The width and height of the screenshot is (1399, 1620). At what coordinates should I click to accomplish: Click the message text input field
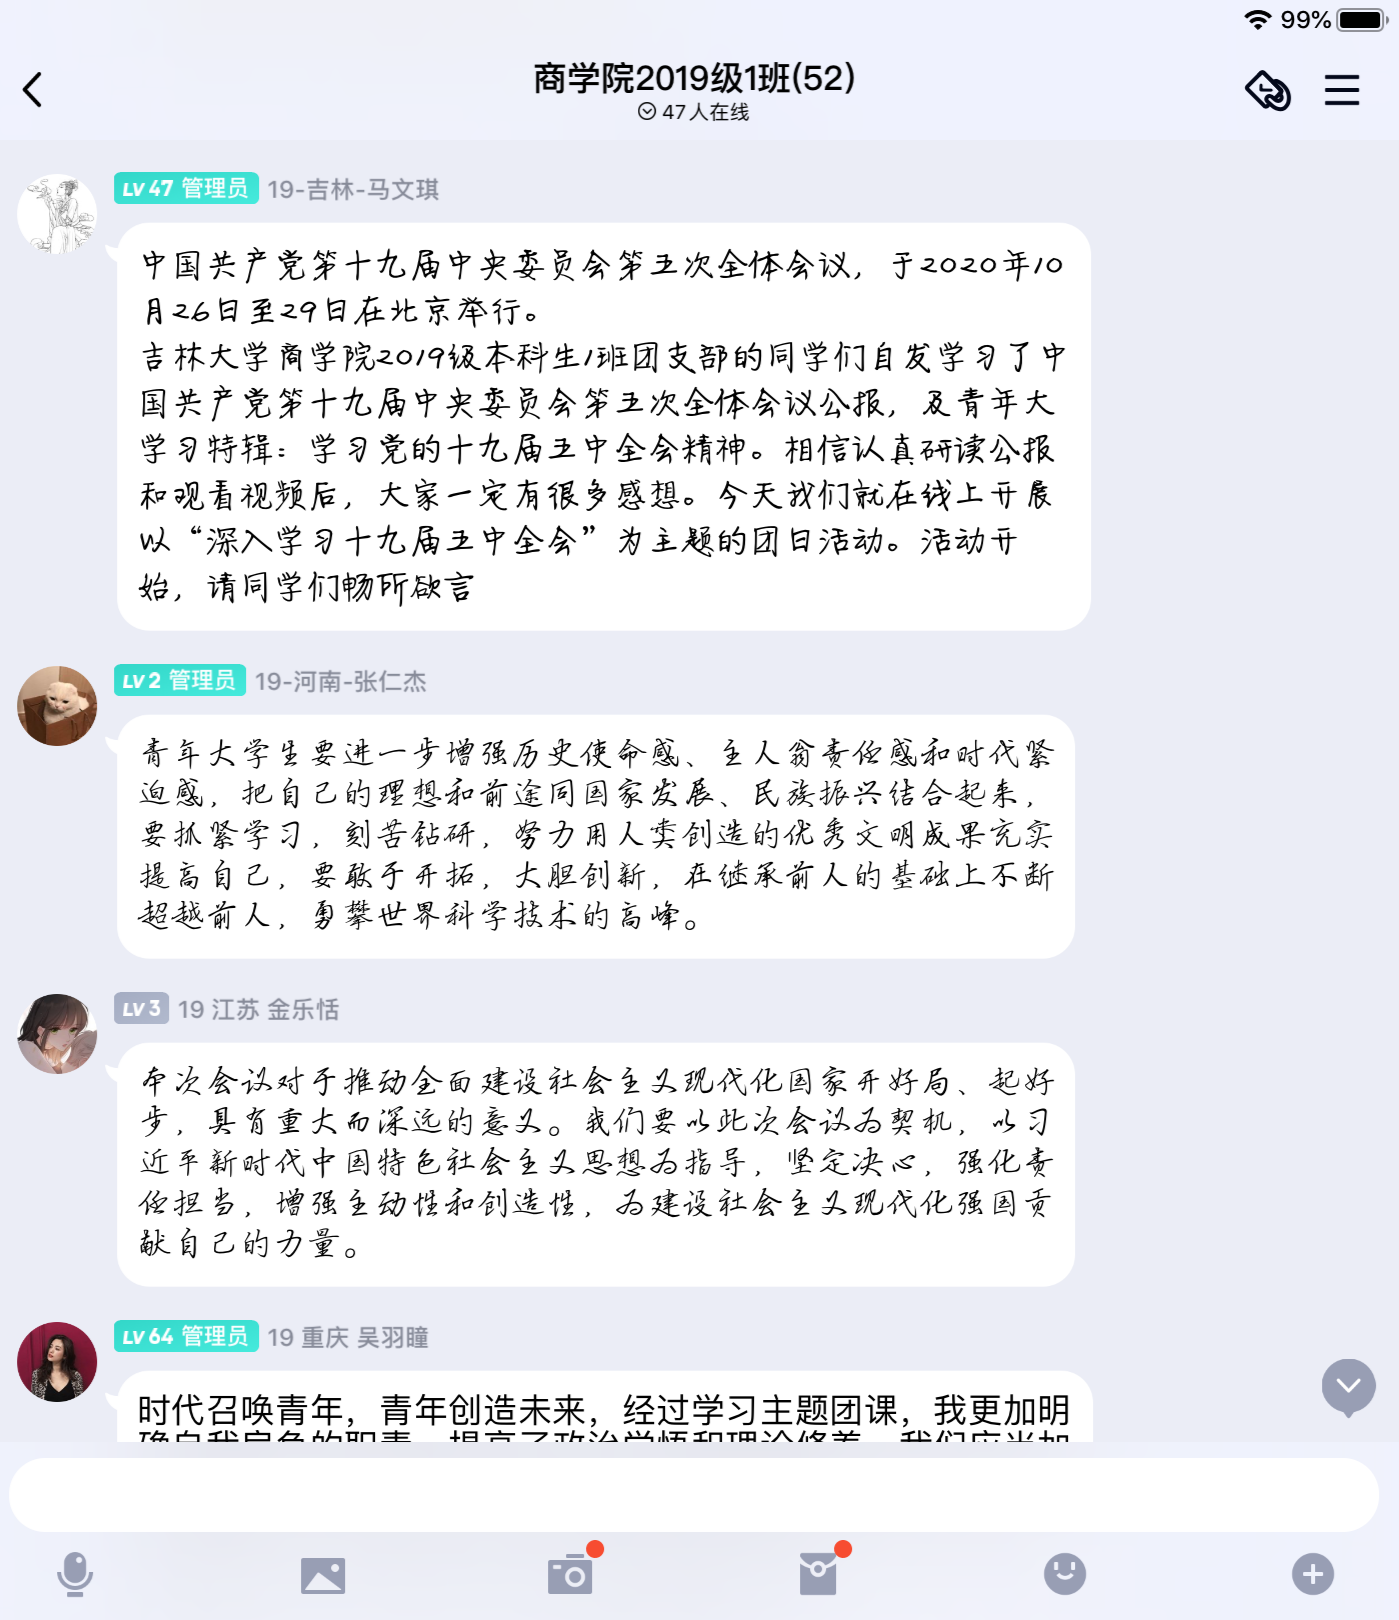tap(694, 1495)
